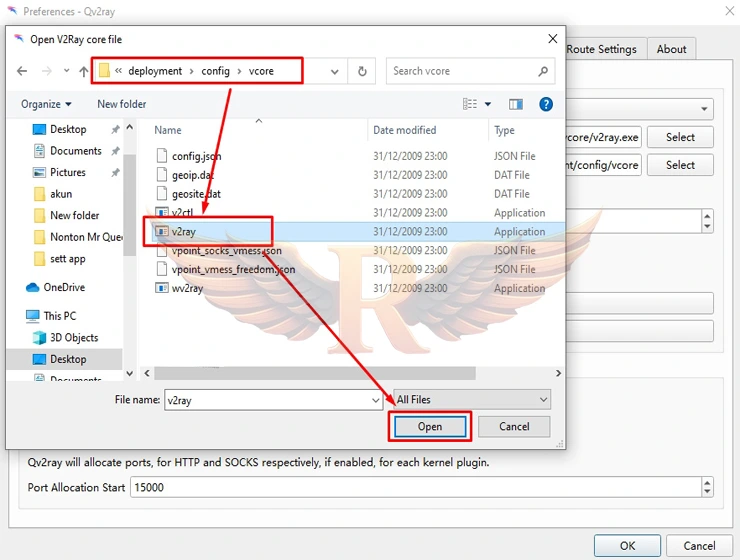This screenshot has height=560, width=740.
Task: Select the 3D Objects folder
Action: point(73,337)
